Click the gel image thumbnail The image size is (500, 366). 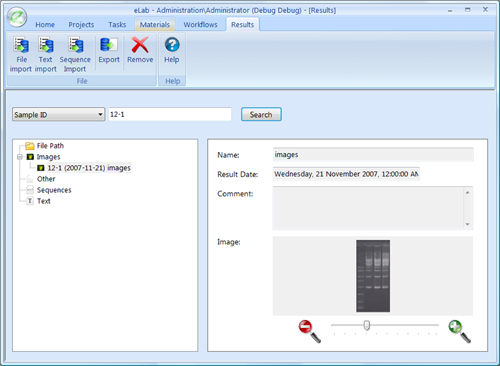point(373,276)
